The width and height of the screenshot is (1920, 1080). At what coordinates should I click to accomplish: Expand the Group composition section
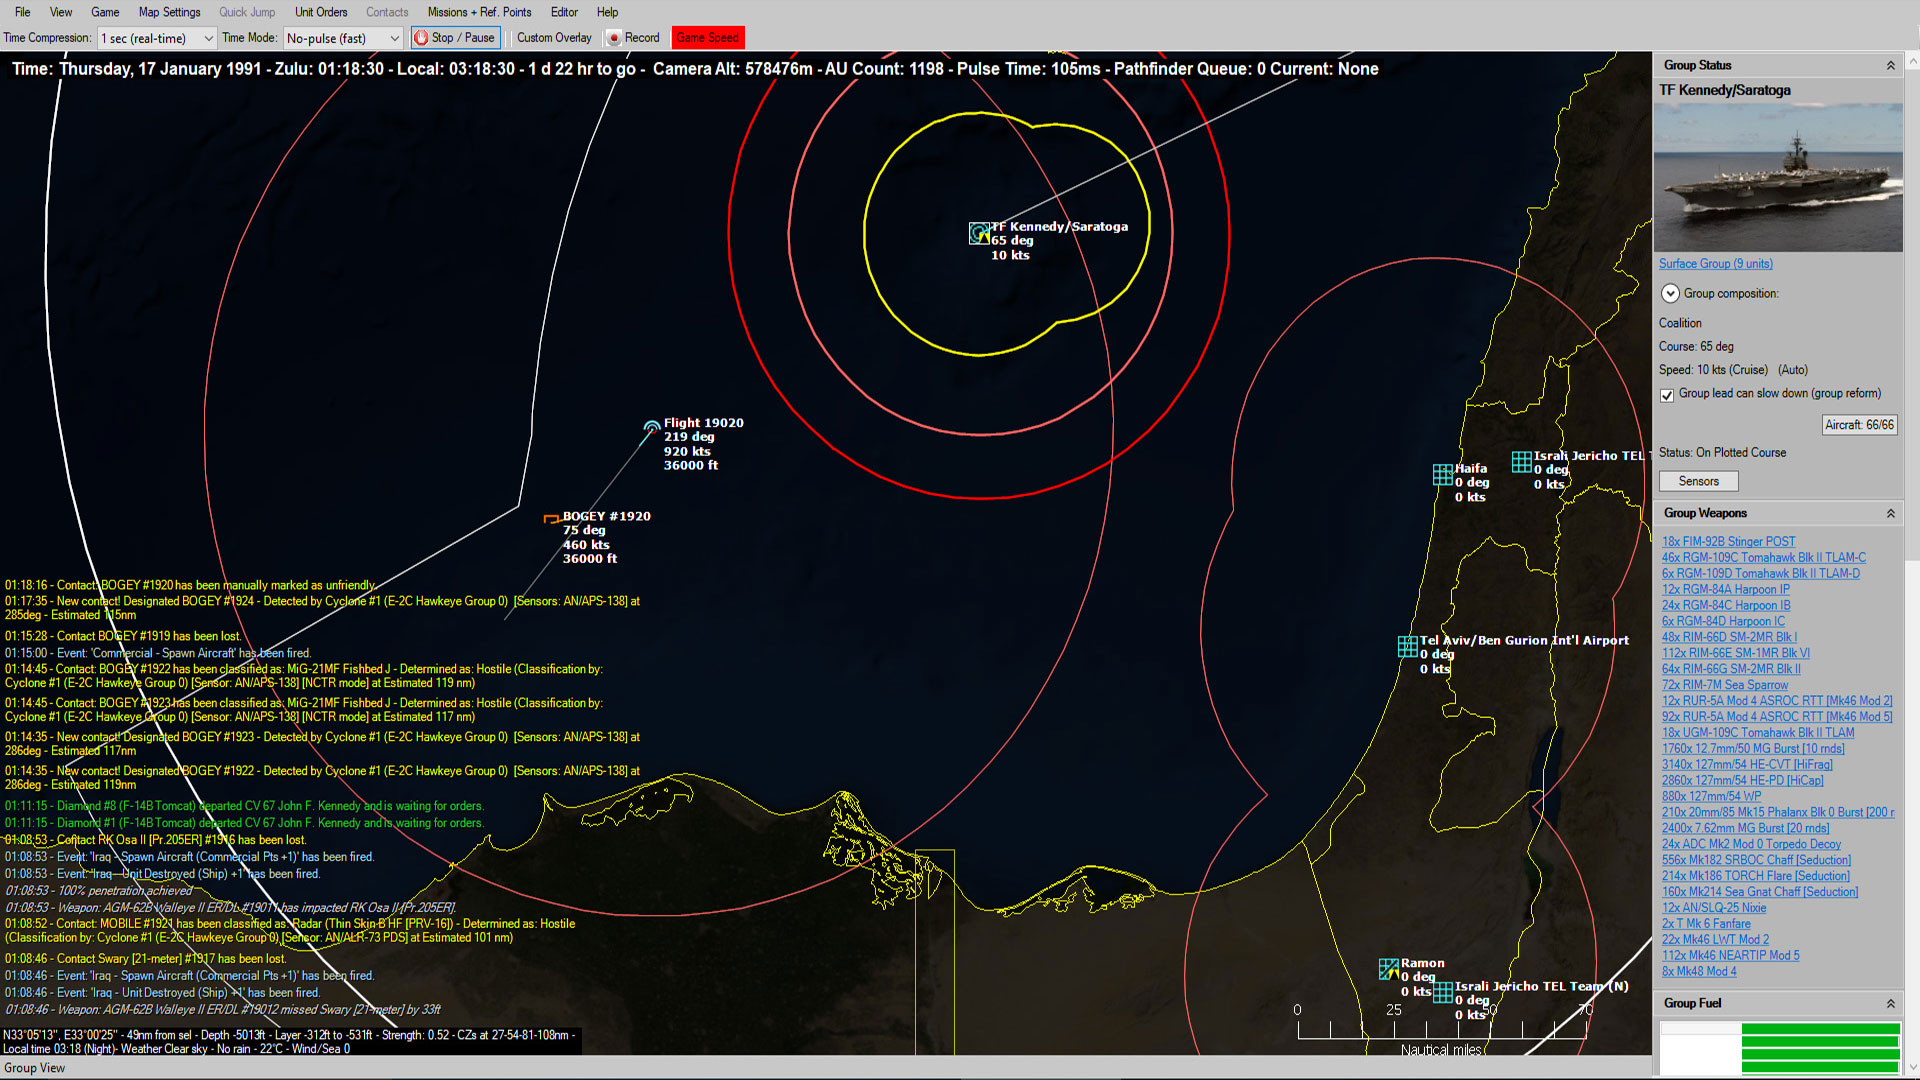point(1670,293)
